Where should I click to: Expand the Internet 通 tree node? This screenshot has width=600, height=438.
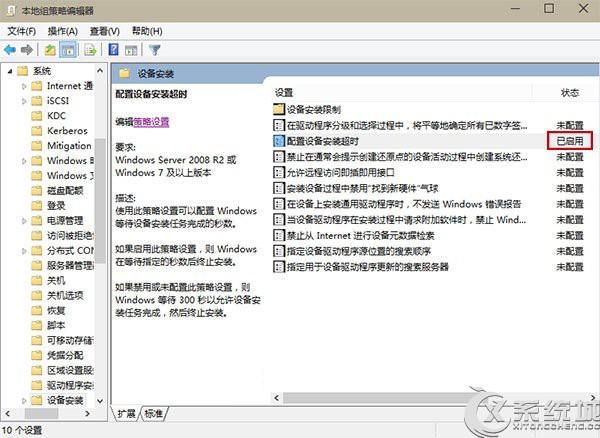point(24,86)
